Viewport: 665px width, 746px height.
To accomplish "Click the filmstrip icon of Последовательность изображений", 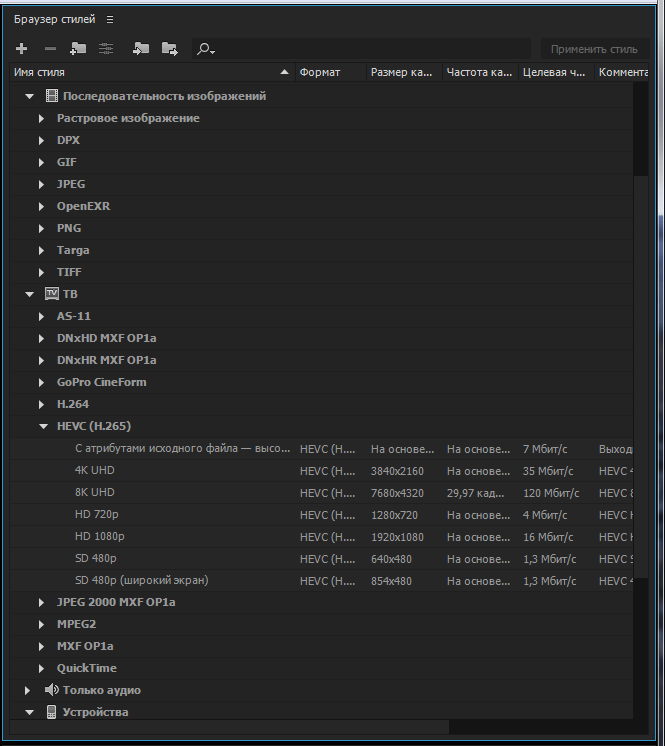I will point(51,96).
